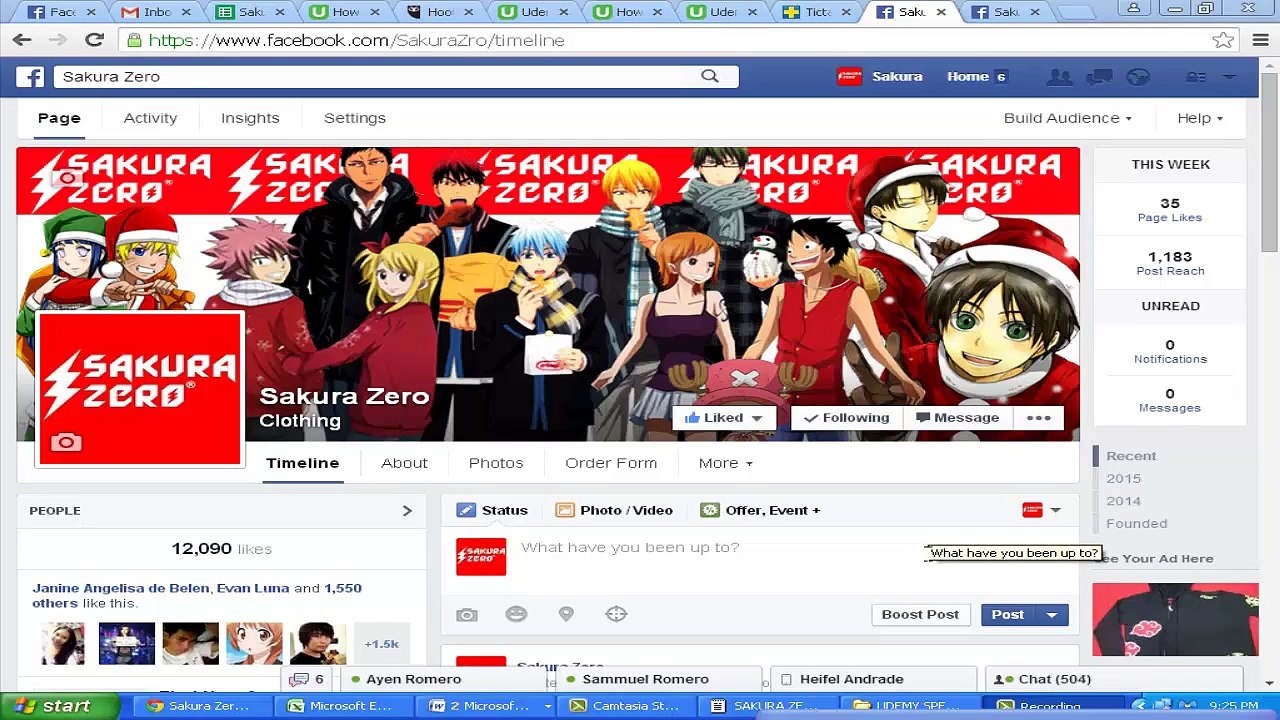Open Janine Angelisa de Belen's profile link

pyautogui.click(x=120, y=588)
